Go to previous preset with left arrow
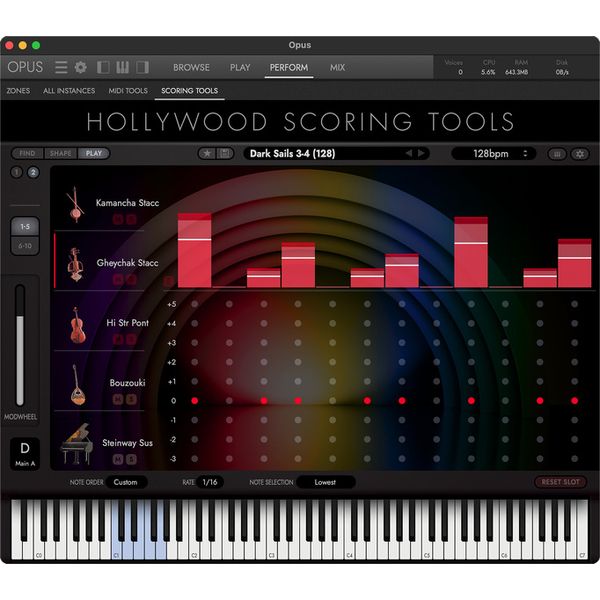The height and width of the screenshot is (600, 600). tap(409, 153)
